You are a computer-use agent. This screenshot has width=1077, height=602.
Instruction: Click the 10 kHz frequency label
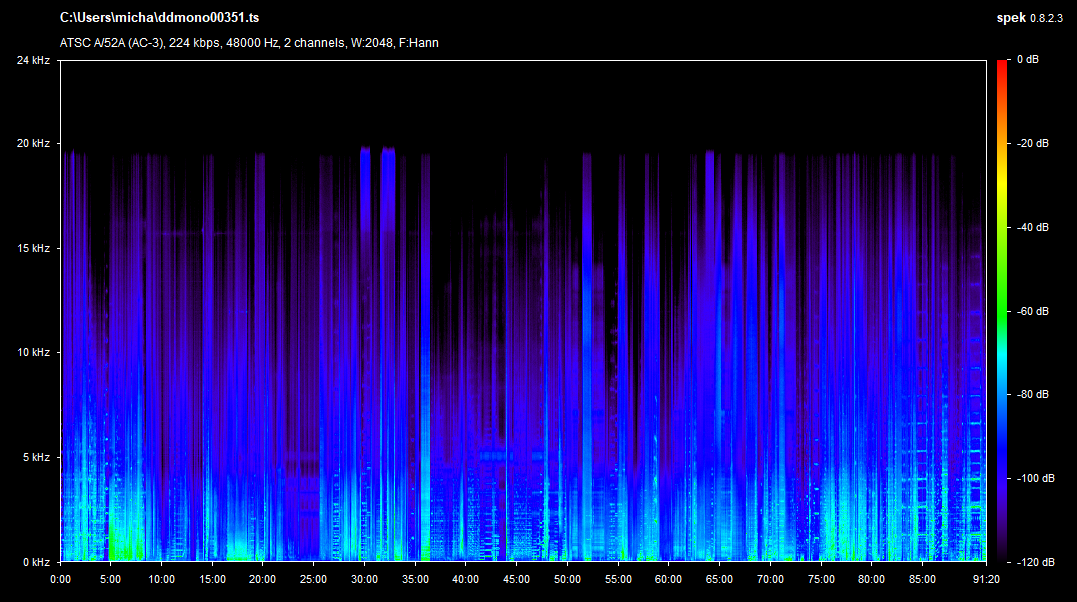(x=36, y=353)
